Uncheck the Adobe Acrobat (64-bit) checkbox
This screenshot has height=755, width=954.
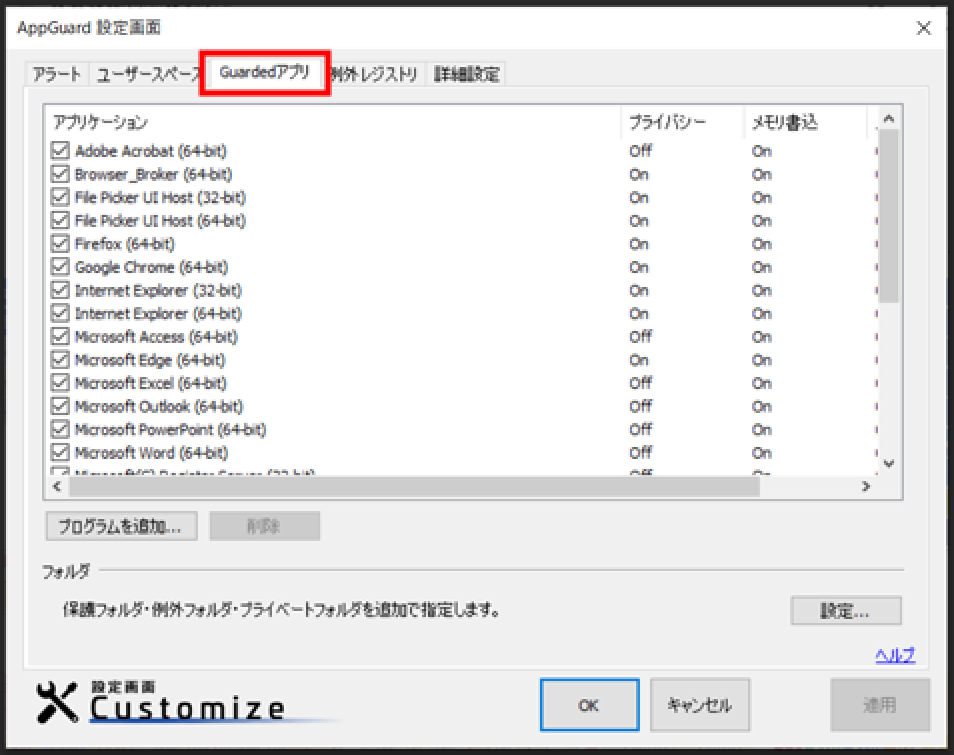(60, 150)
